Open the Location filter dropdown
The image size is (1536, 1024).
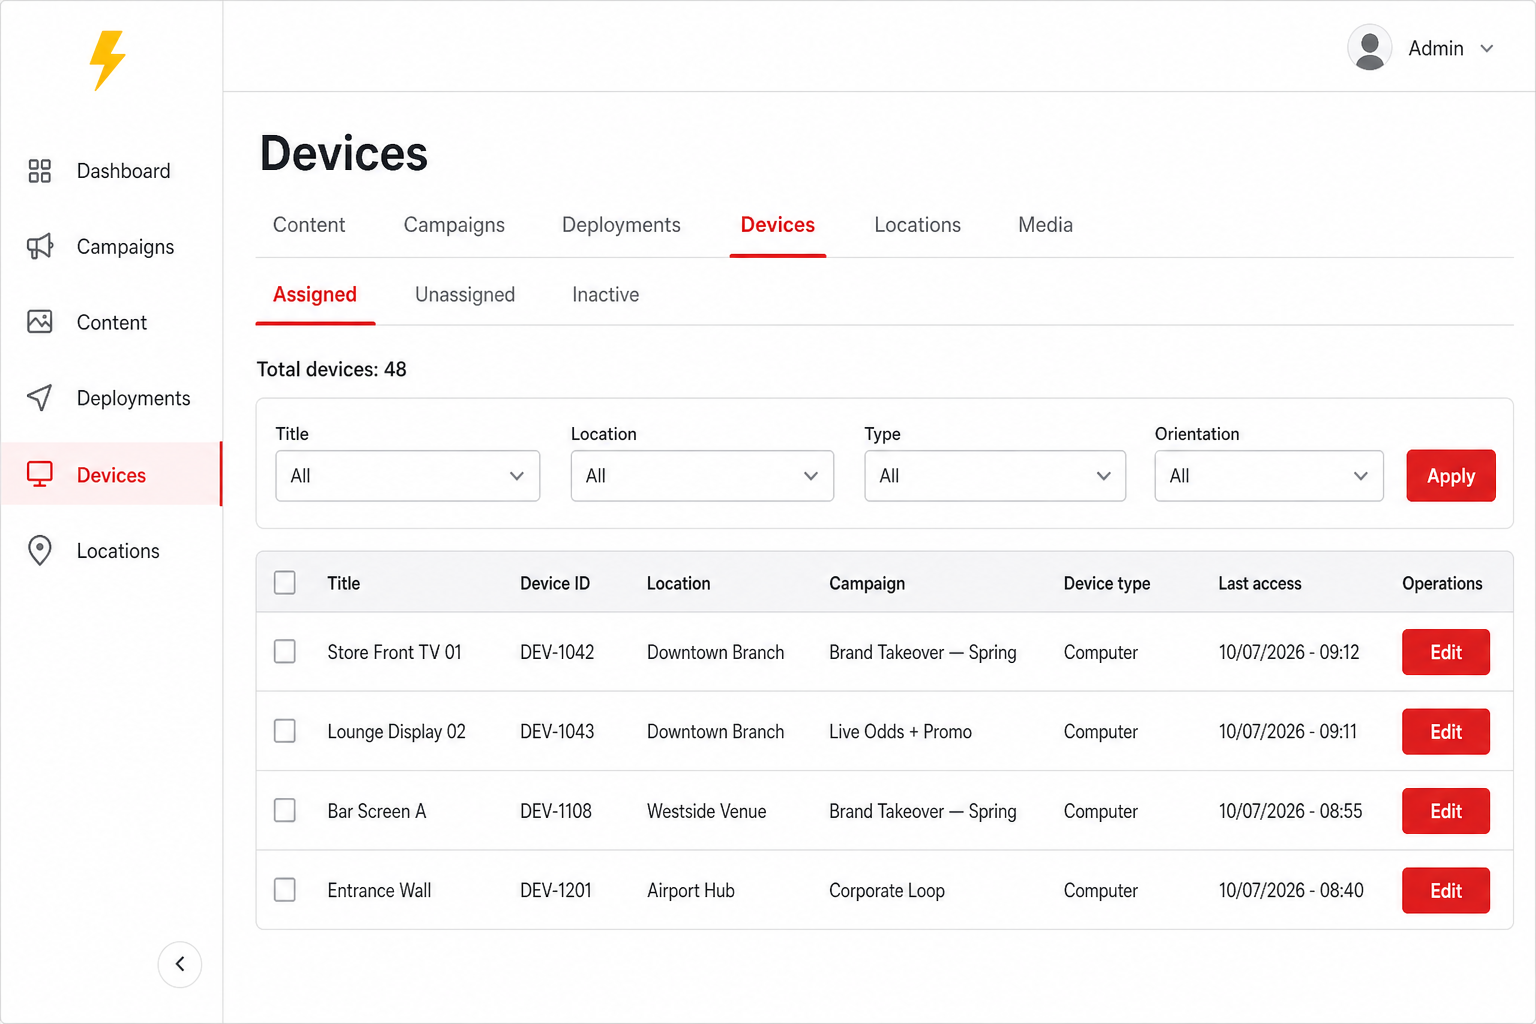pyautogui.click(x=702, y=476)
